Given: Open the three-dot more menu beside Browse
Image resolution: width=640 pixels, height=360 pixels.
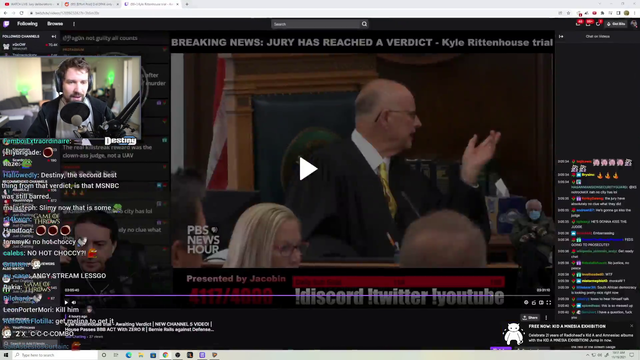Looking at the screenshot, I should (74, 24).
